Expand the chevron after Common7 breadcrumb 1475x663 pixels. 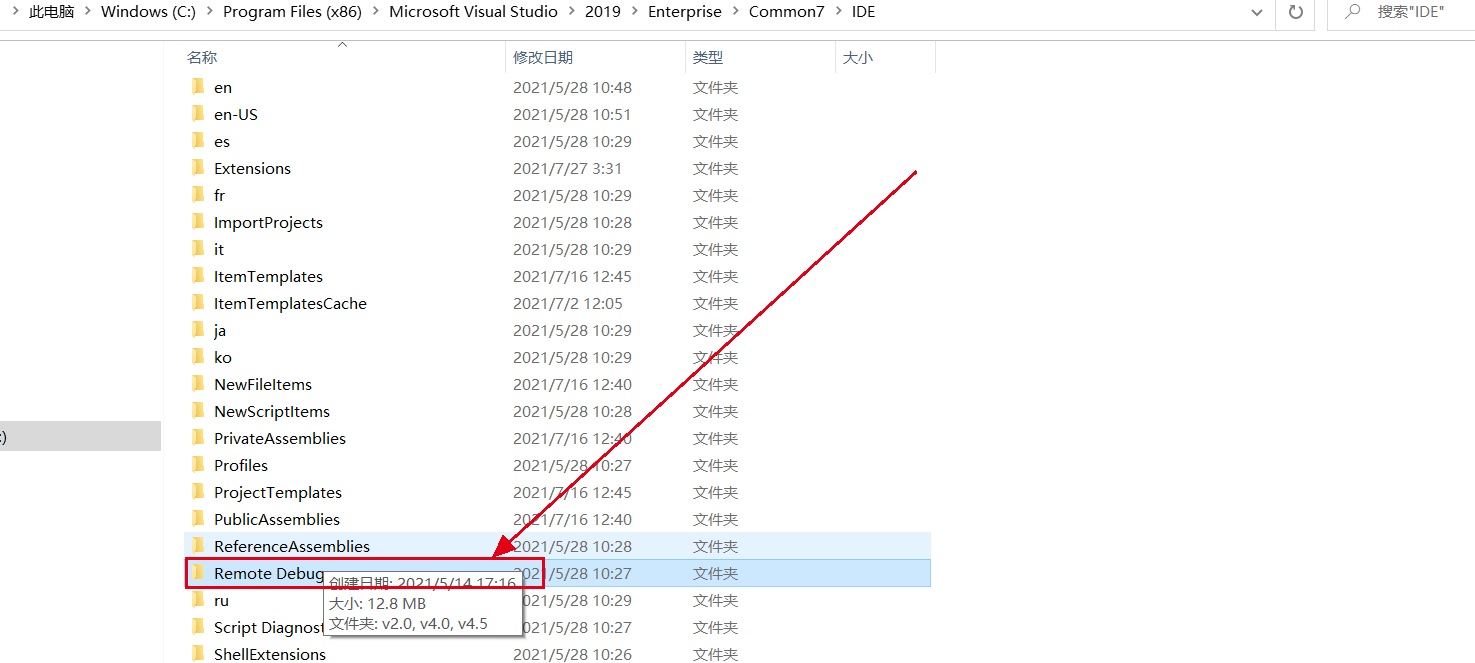tap(838, 12)
